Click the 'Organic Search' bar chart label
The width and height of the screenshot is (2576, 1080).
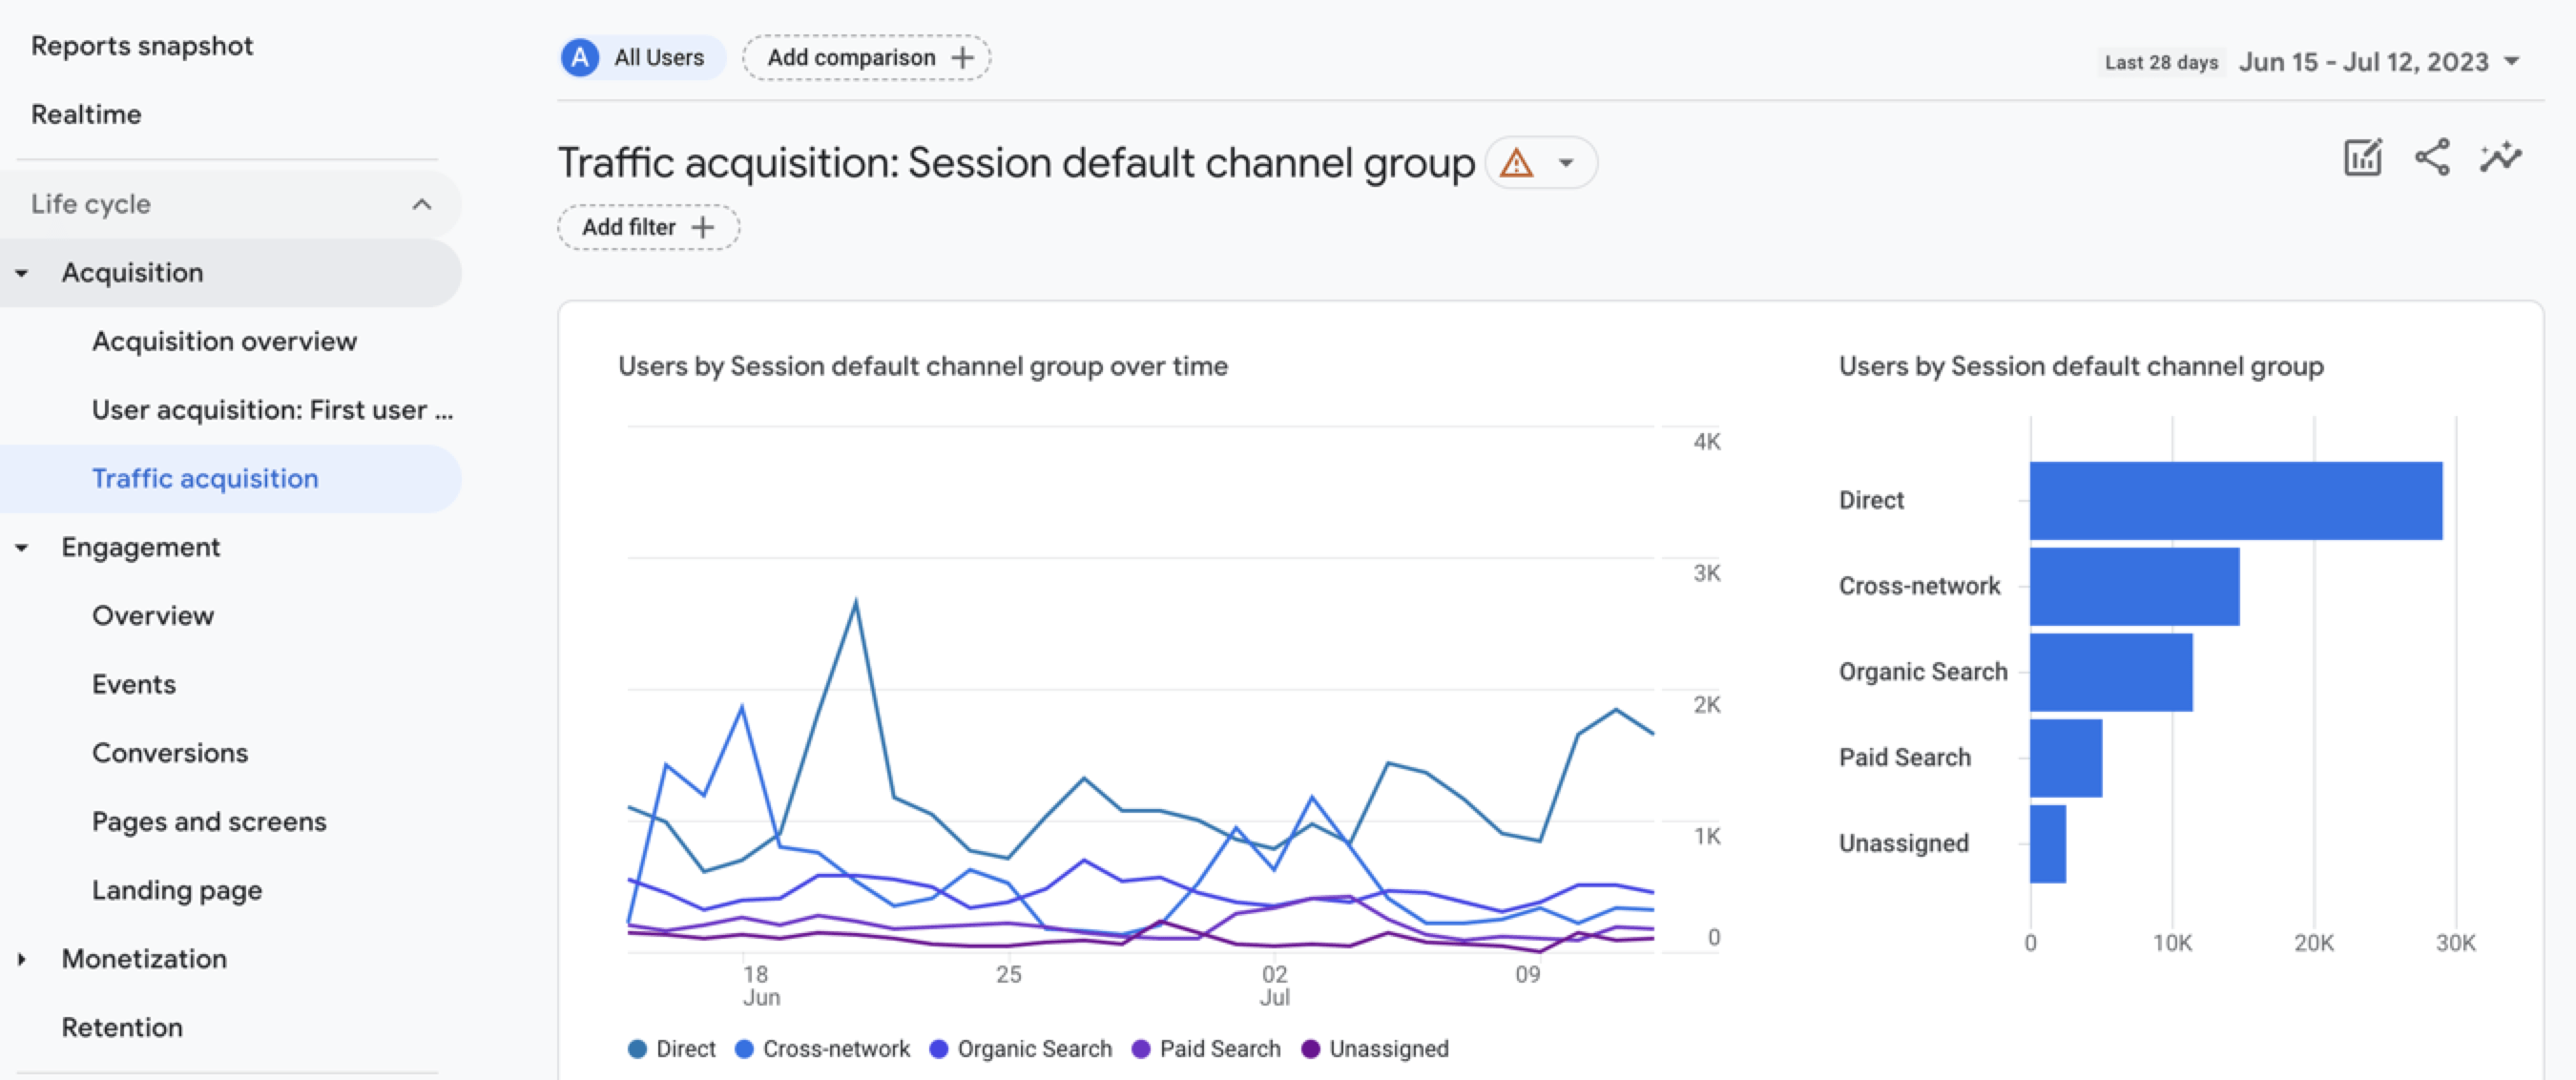click(x=1923, y=673)
